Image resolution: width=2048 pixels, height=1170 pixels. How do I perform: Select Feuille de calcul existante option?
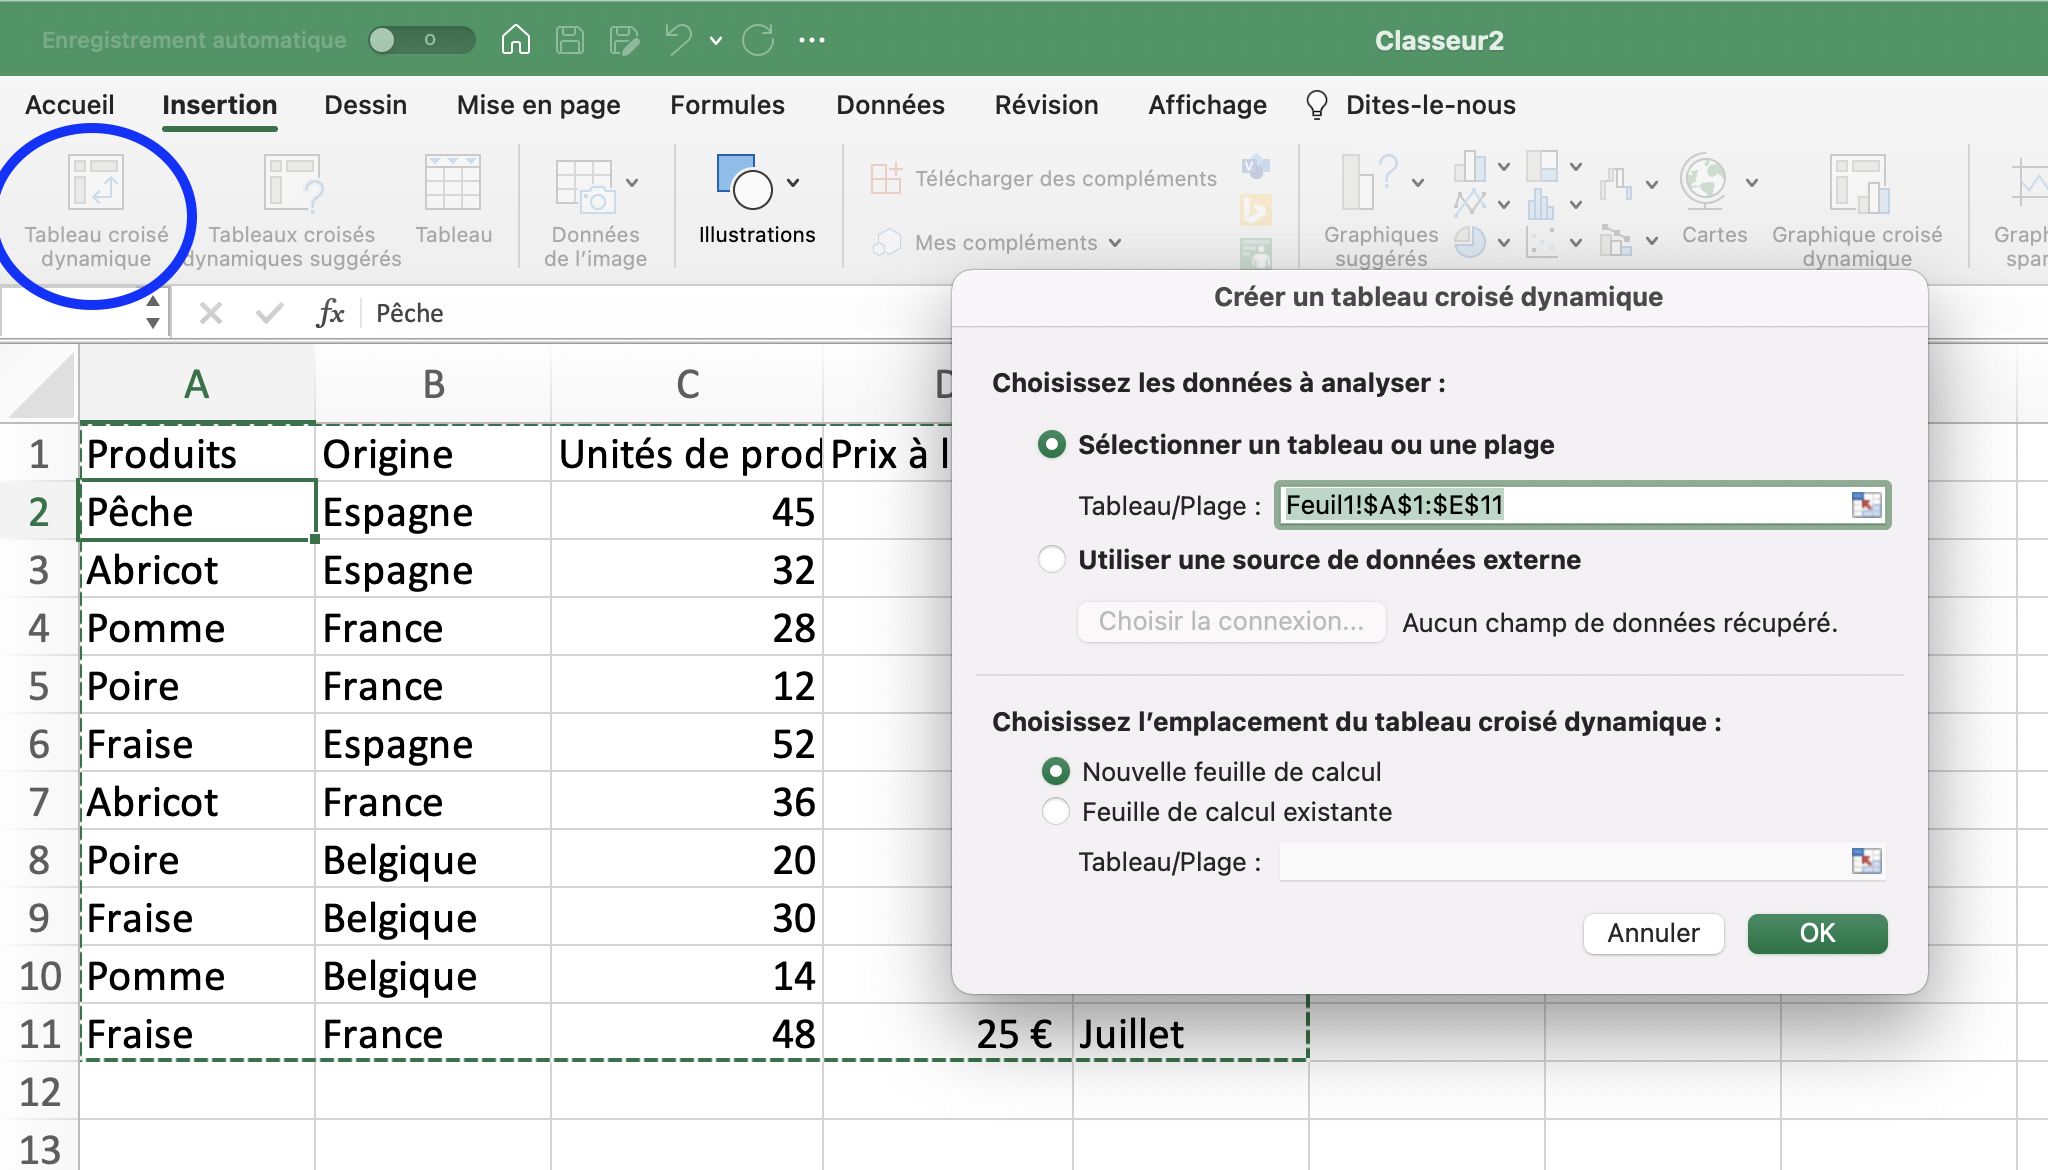1054,812
